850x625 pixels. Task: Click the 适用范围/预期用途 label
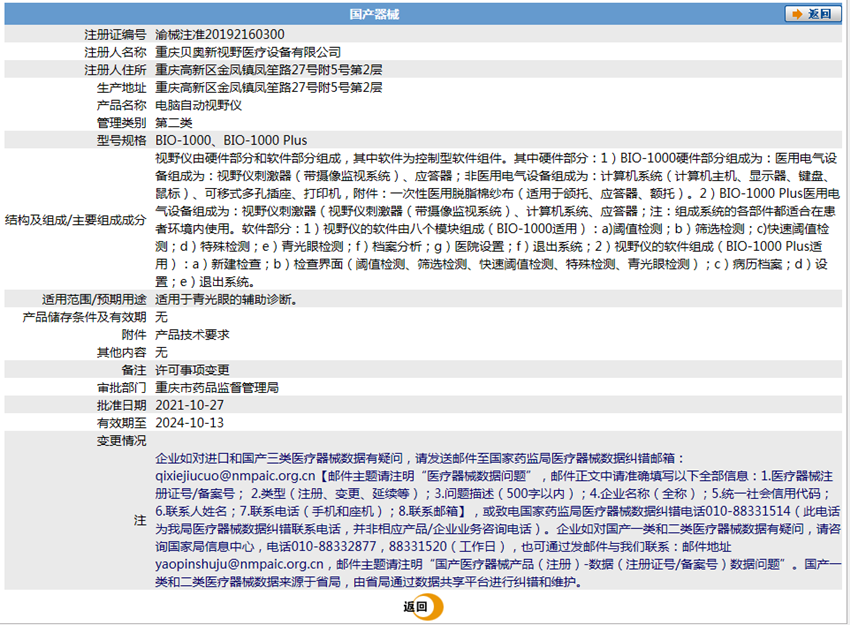pyautogui.click(x=94, y=299)
